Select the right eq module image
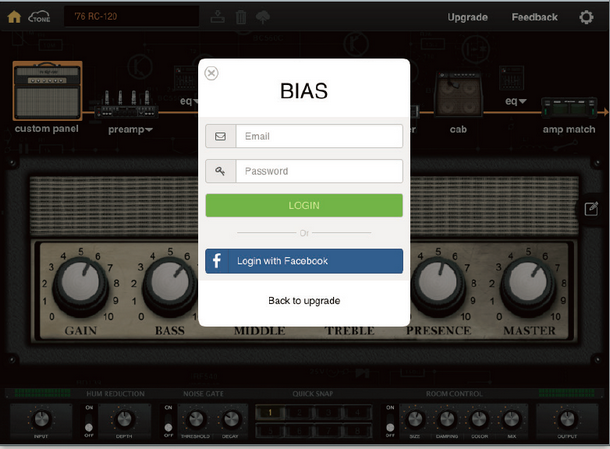The width and height of the screenshot is (610, 449). pyautogui.click(x=511, y=78)
